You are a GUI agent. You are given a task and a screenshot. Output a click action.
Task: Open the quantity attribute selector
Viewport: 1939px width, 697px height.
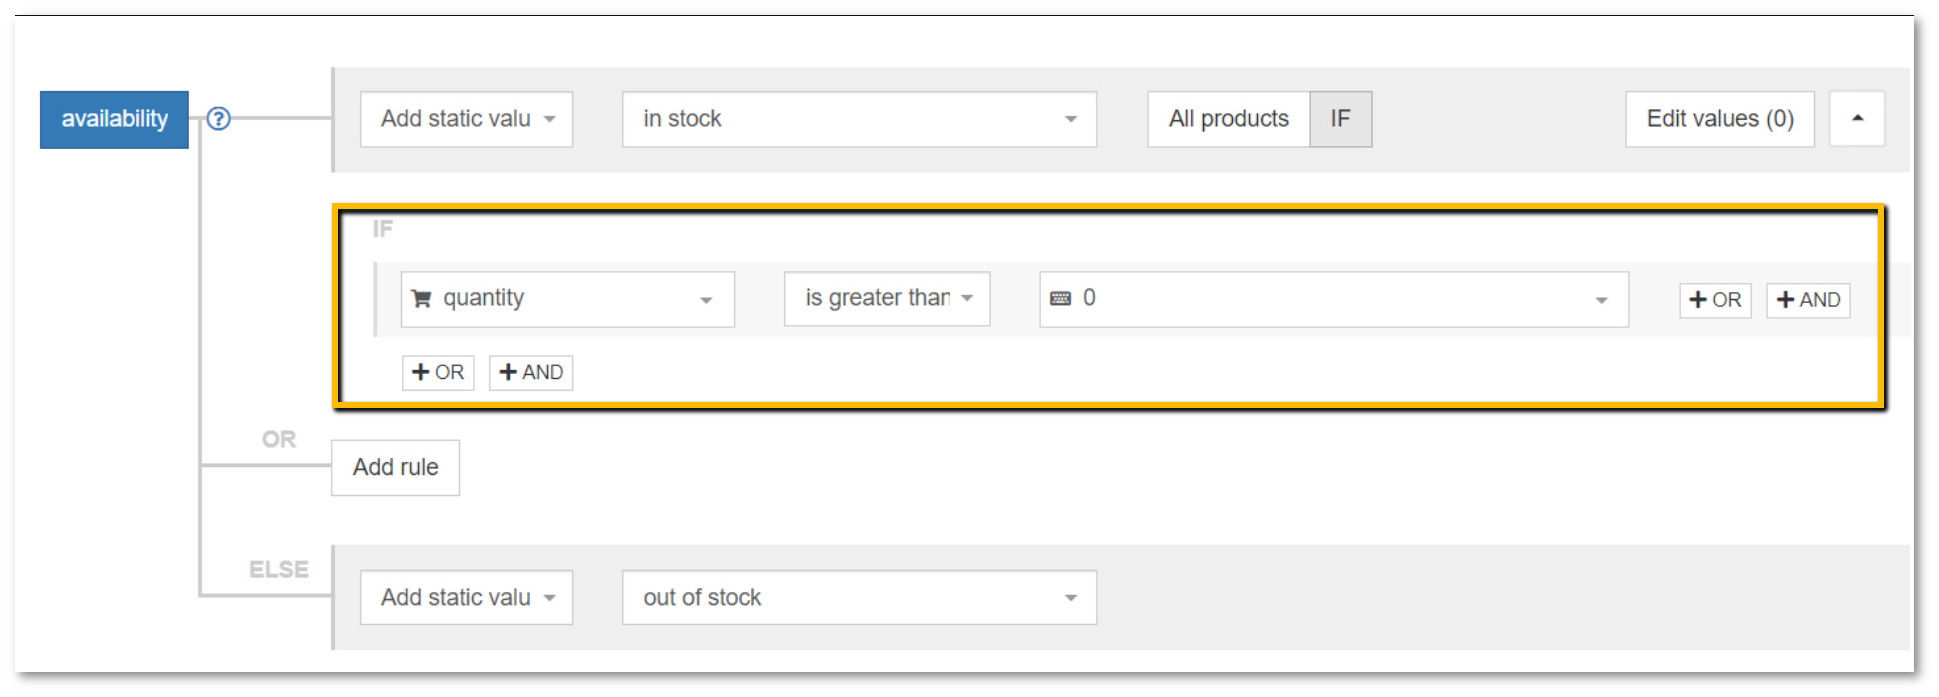click(x=566, y=298)
